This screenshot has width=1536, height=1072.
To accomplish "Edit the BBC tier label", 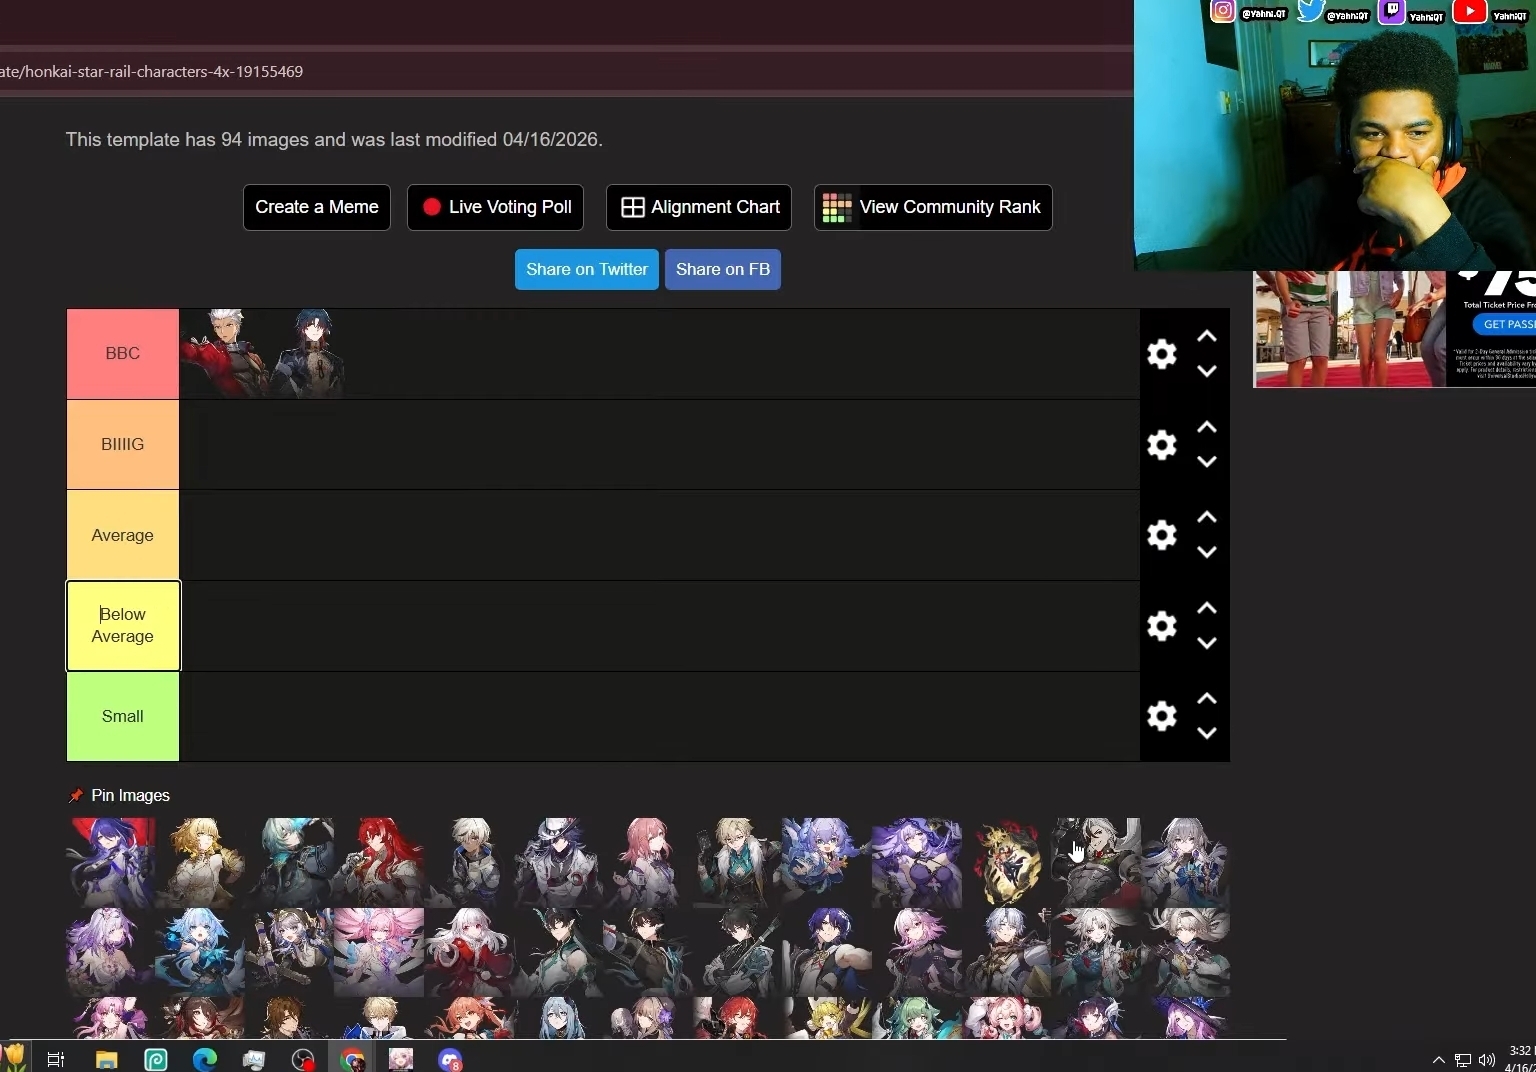I will 123,354.
